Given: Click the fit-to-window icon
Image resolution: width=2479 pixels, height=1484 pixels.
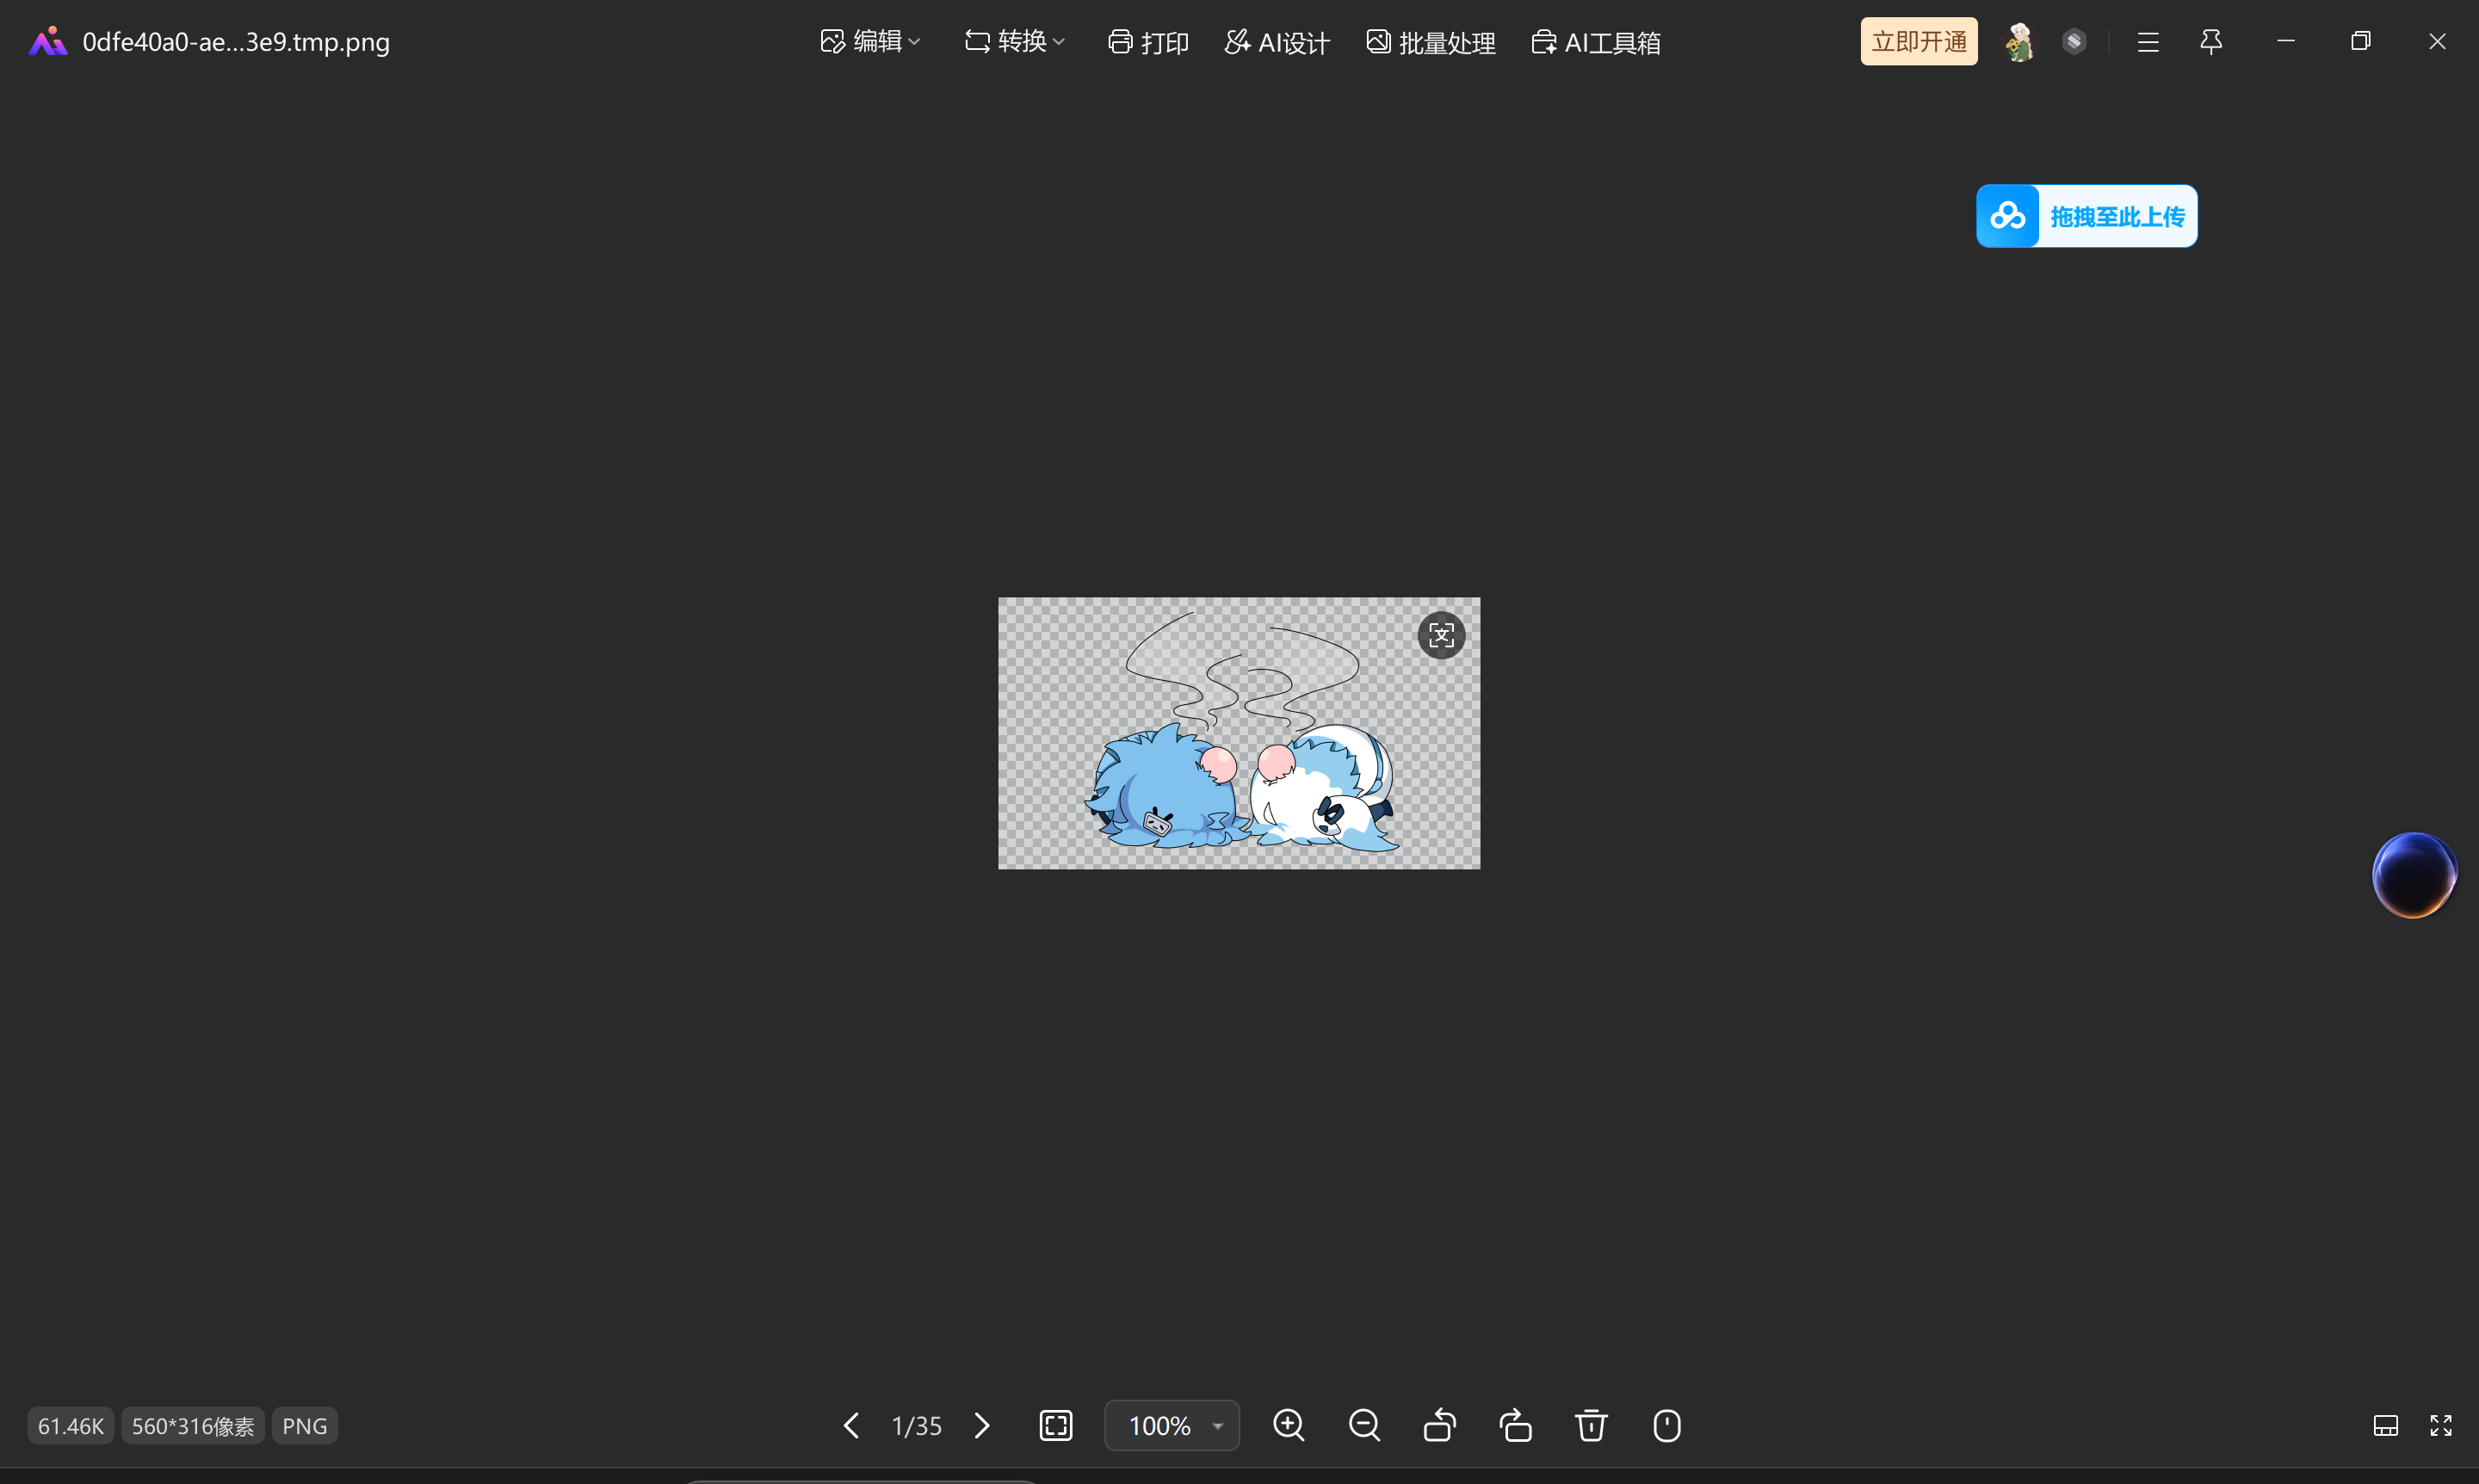Looking at the screenshot, I should (1056, 1425).
